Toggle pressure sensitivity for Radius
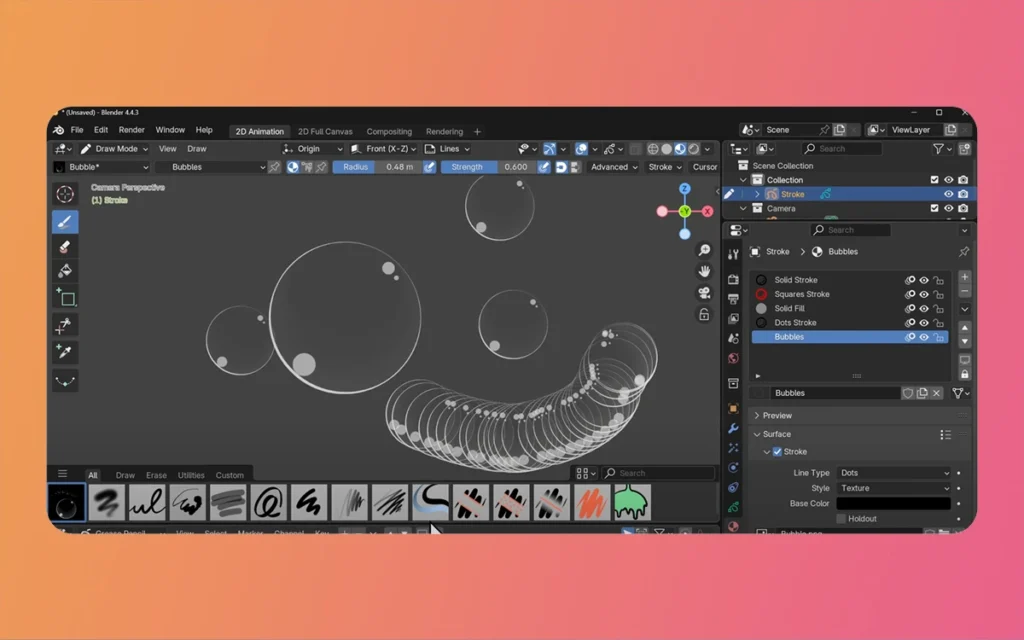Viewport: 1024px width, 640px height. tap(429, 167)
